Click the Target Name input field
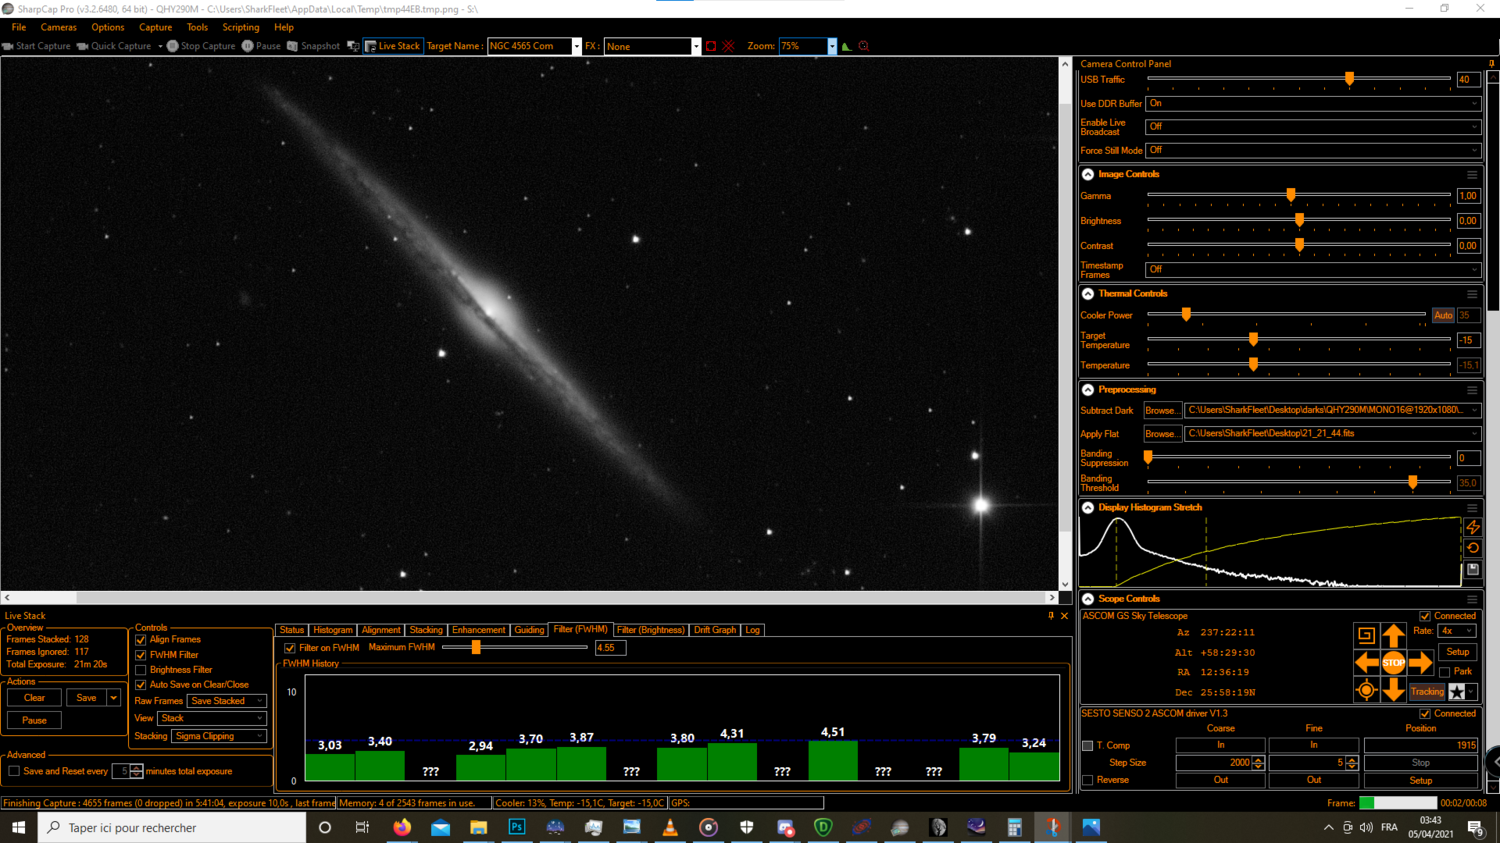1500x843 pixels. pos(530,46)
